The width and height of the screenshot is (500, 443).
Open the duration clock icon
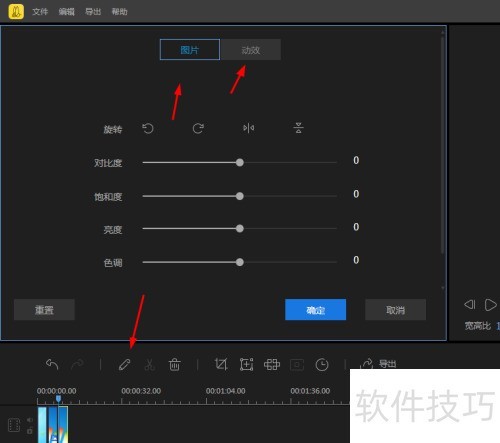(x=322, y=364)
